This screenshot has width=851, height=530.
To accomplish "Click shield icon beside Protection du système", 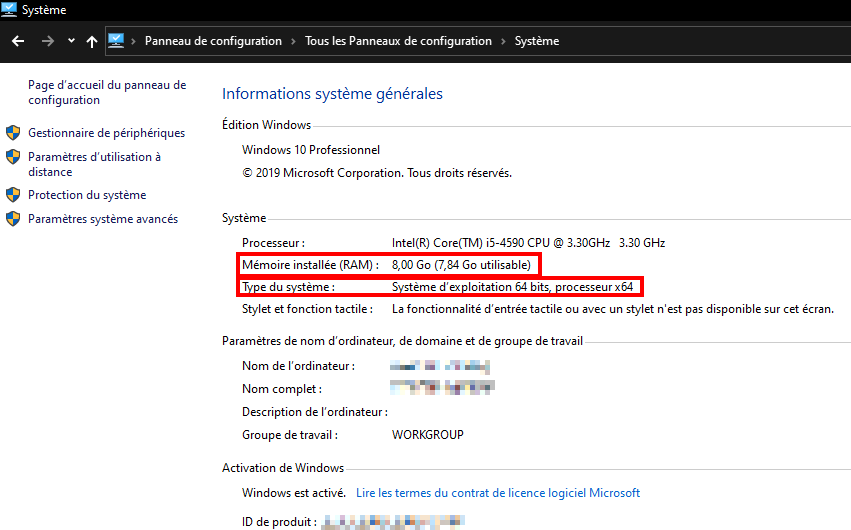I will click(x=13, y=195).
